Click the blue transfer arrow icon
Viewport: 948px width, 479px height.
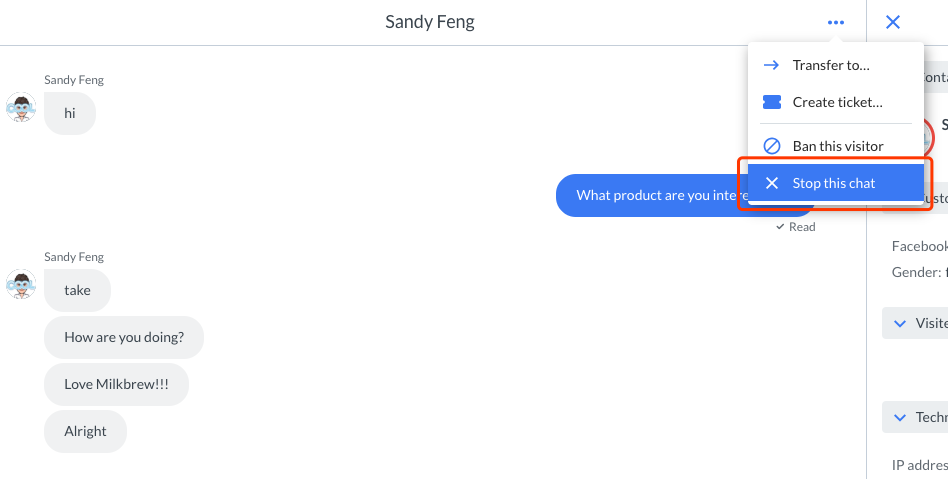point(771,66)
